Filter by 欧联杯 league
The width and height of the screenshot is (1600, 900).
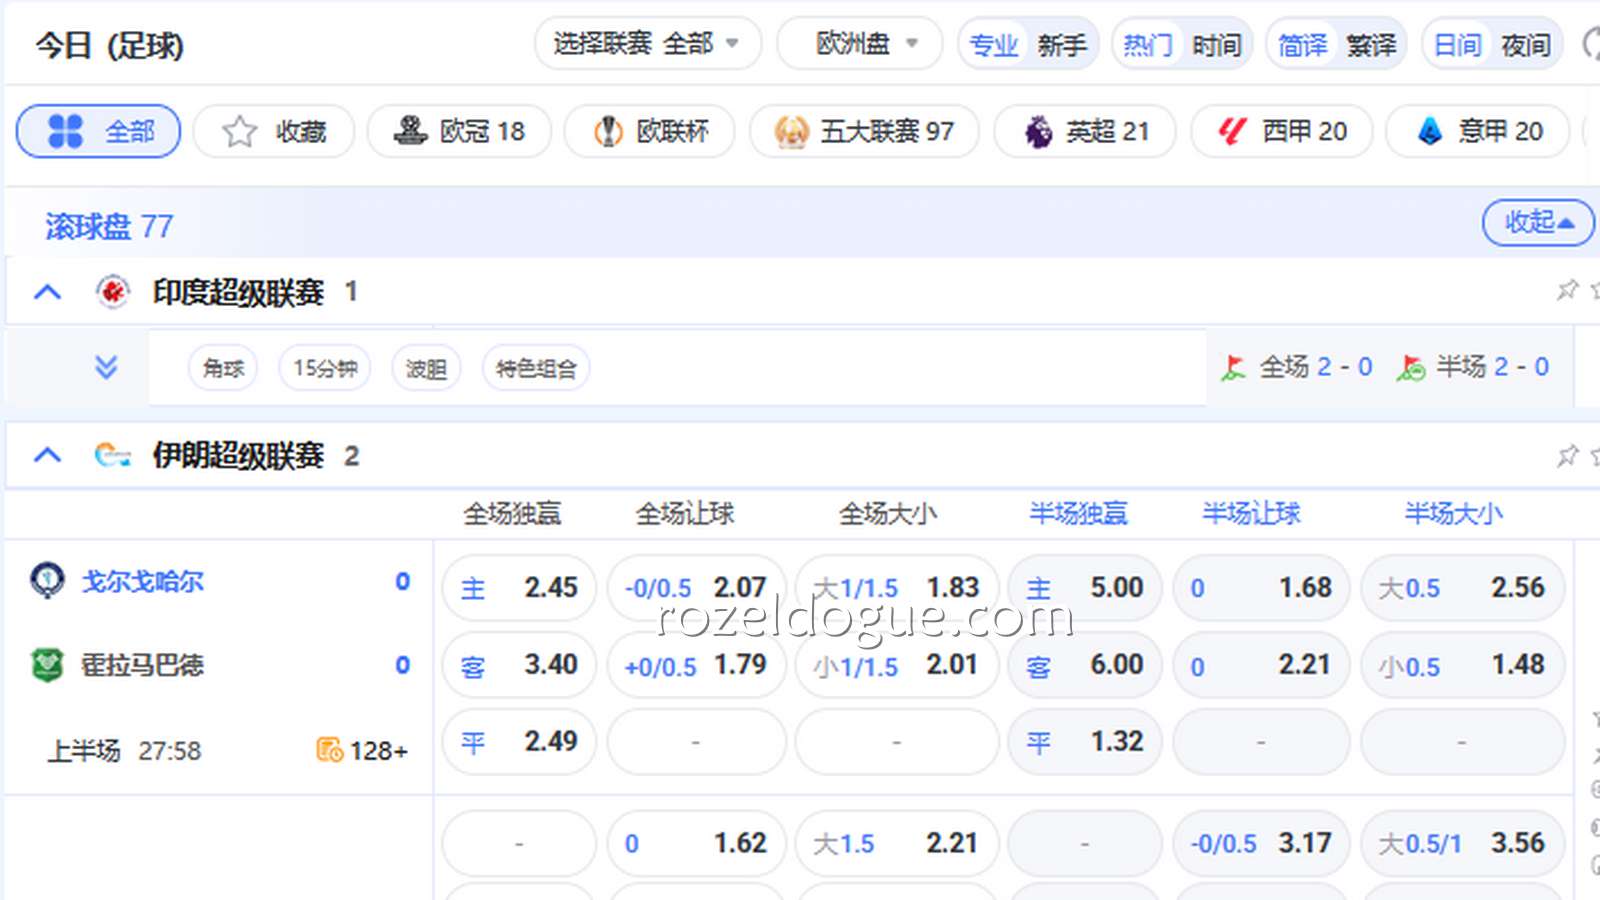point(650,131)
